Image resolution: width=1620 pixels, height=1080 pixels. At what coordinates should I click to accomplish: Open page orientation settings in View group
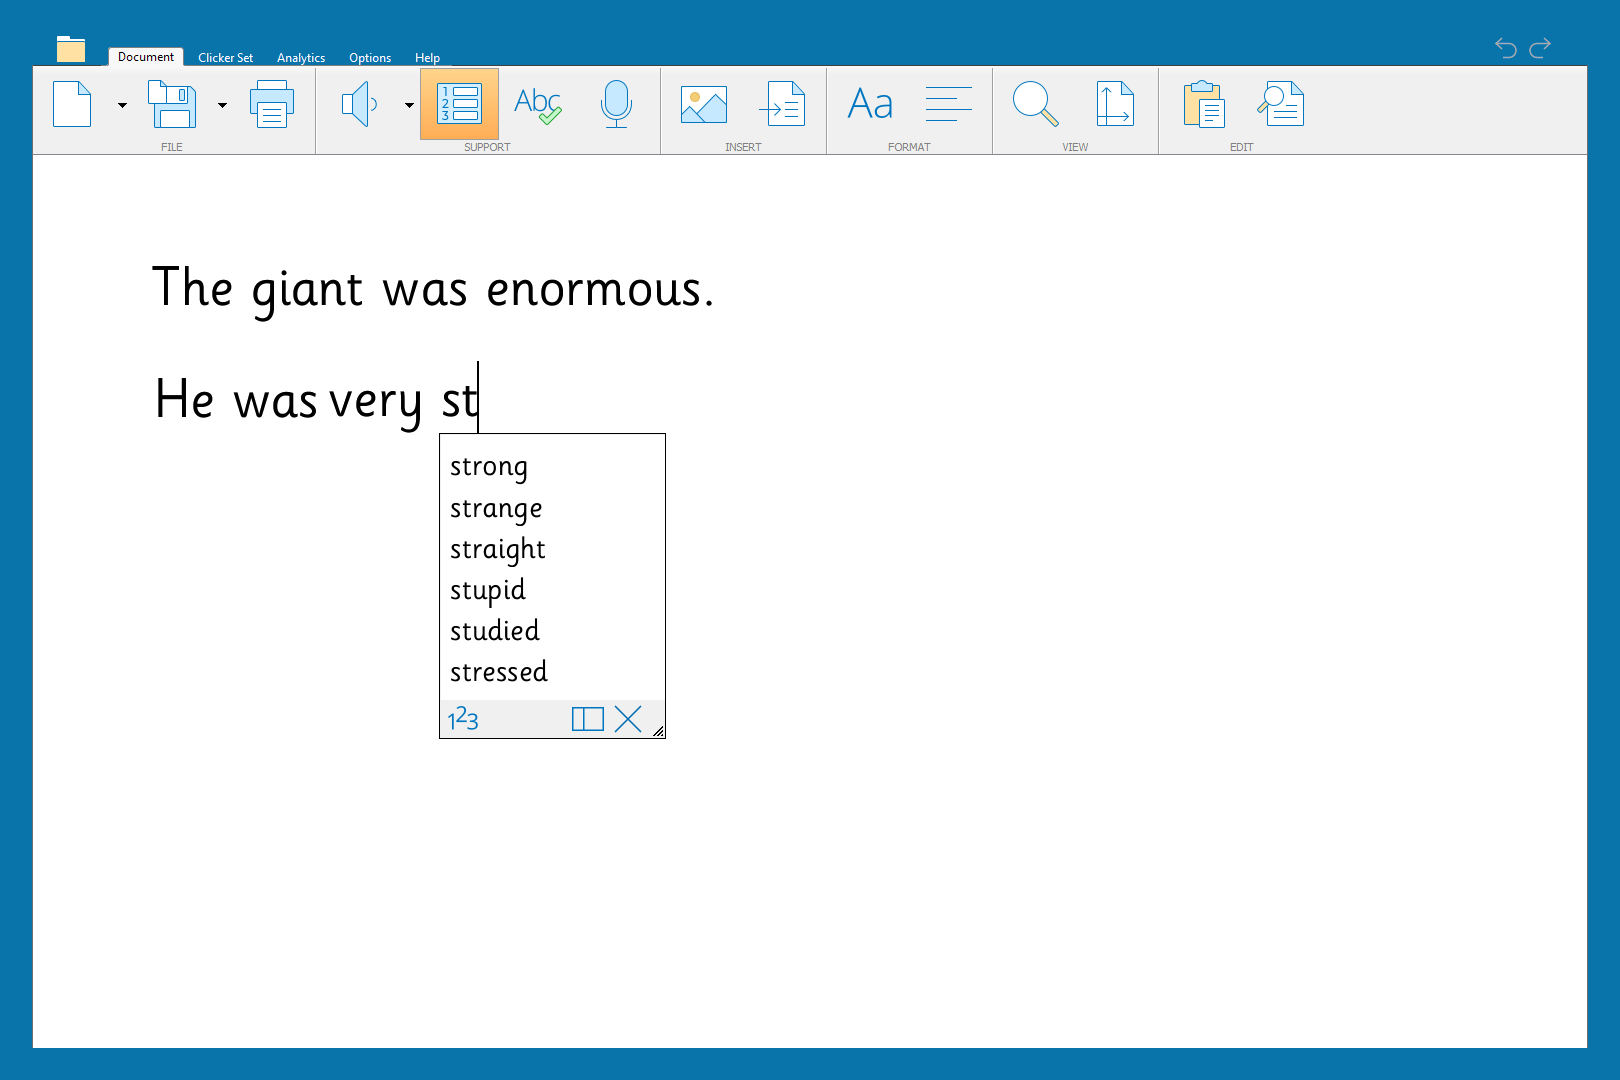coord(1114,104)
